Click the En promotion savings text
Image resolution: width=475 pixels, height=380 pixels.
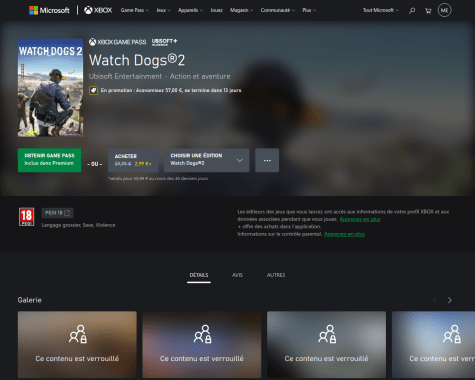(x=171, y=90)
